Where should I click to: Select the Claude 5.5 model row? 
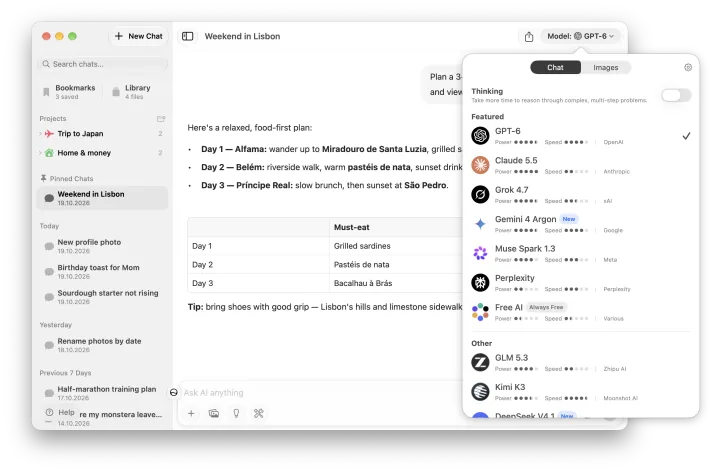[580, 165]
